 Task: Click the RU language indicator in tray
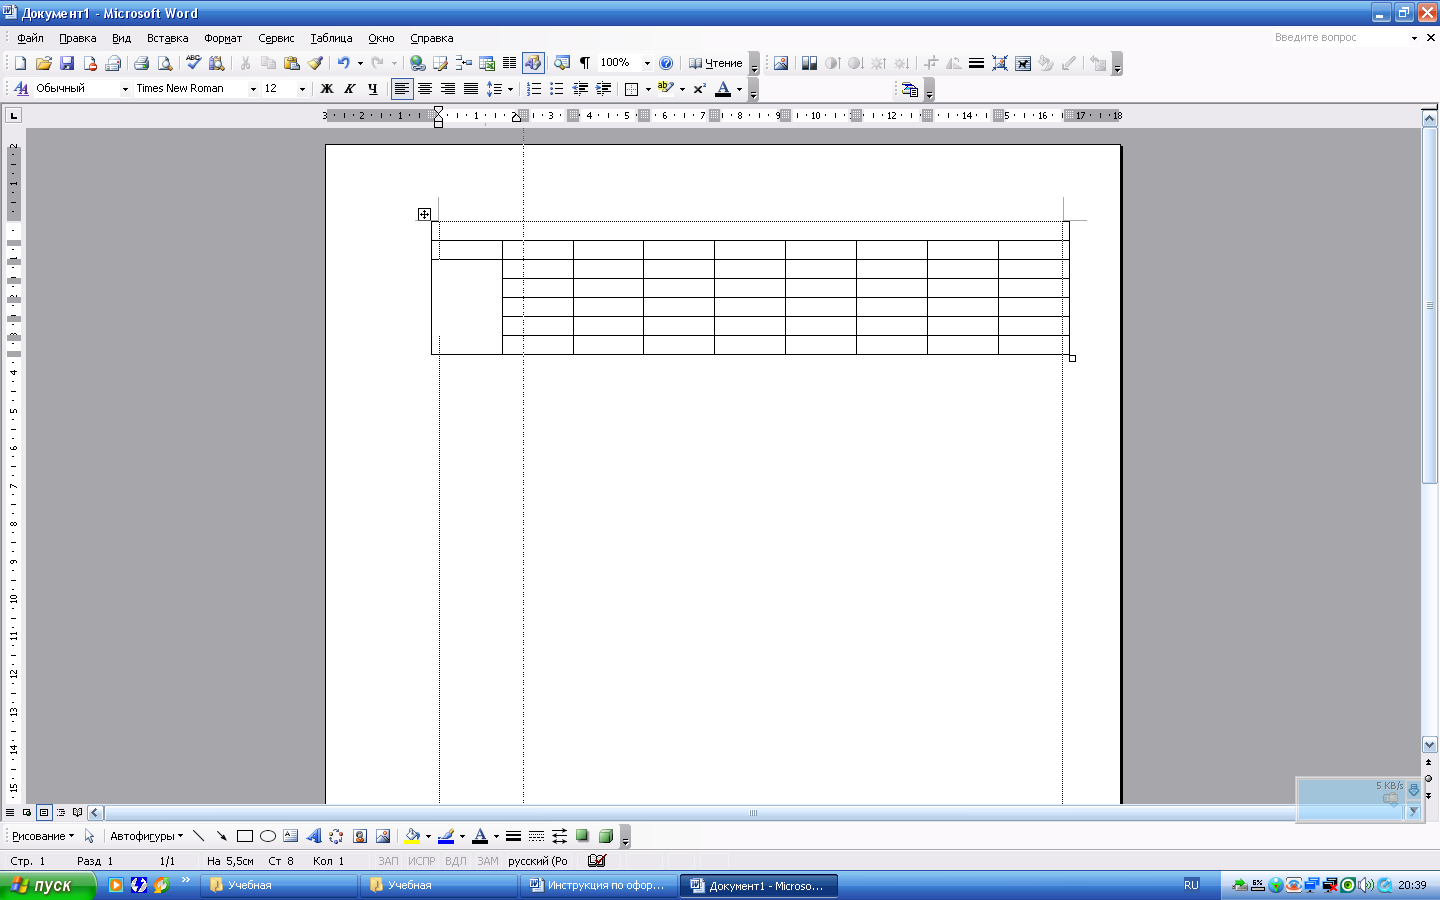1191,885
